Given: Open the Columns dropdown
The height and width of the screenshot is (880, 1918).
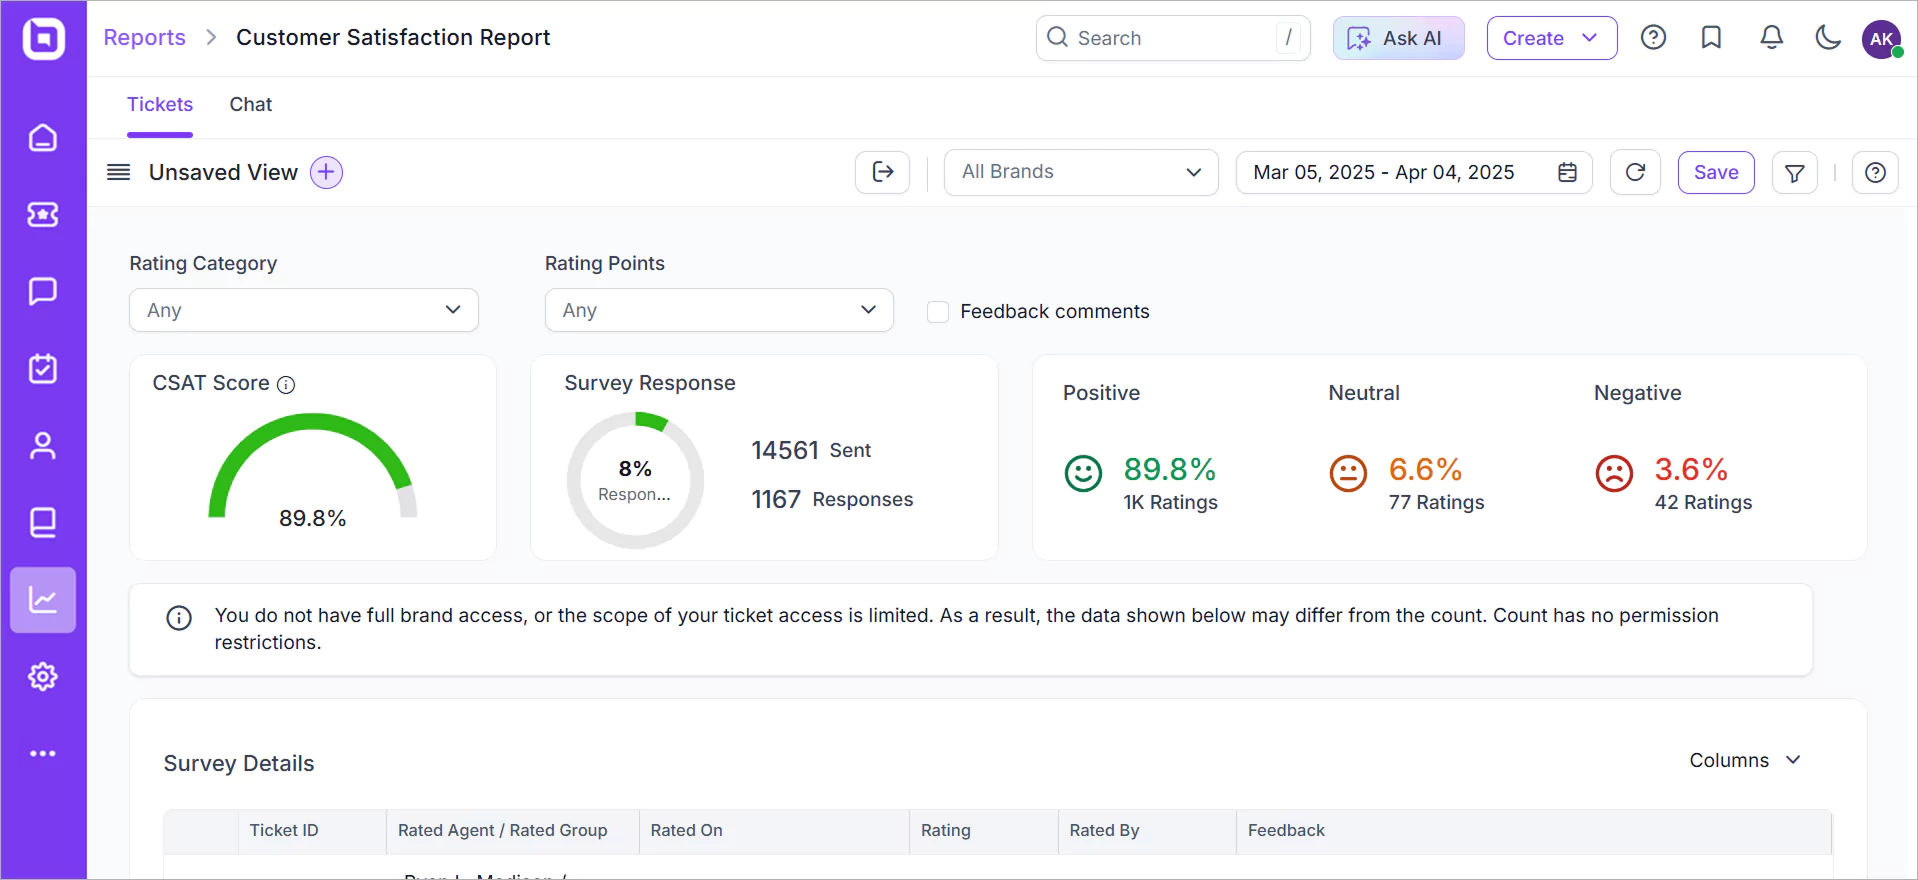Looking at the screenshot, I should (1745, 760).
